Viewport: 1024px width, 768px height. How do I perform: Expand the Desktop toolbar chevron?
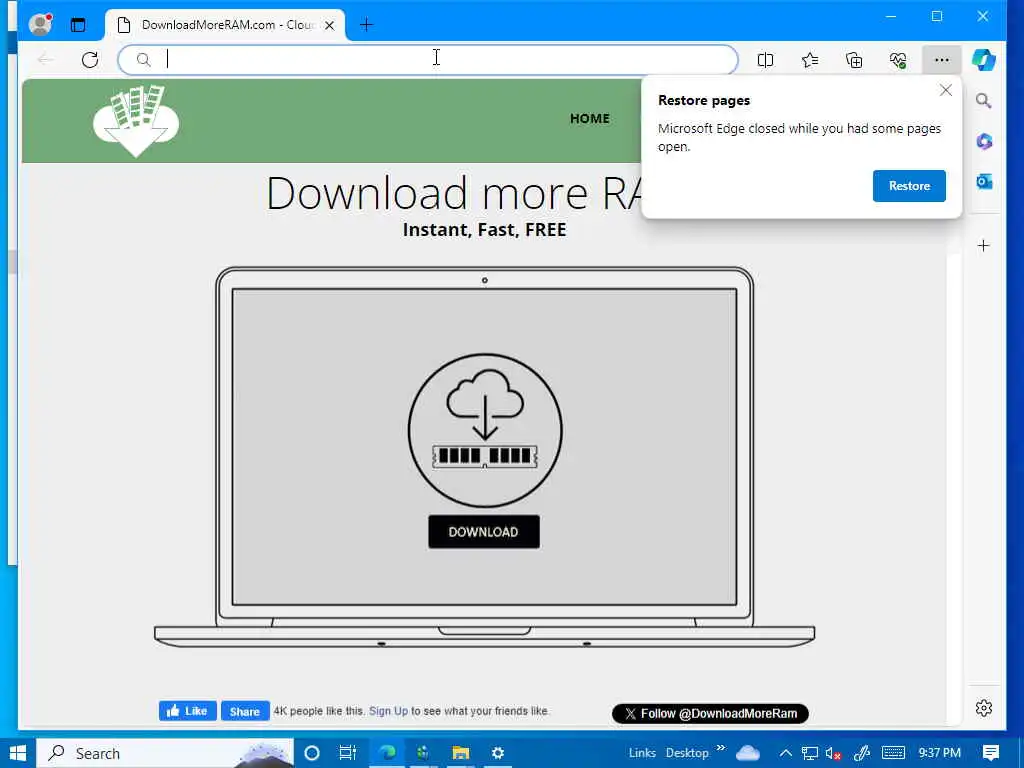point(721,748)
